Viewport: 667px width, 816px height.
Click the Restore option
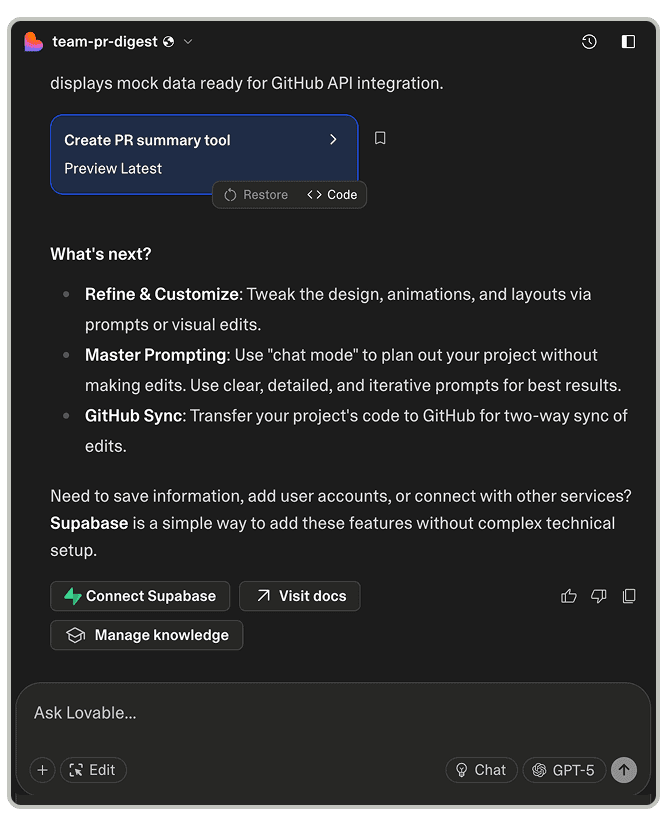pyautogui.click(x=256, y=195)
